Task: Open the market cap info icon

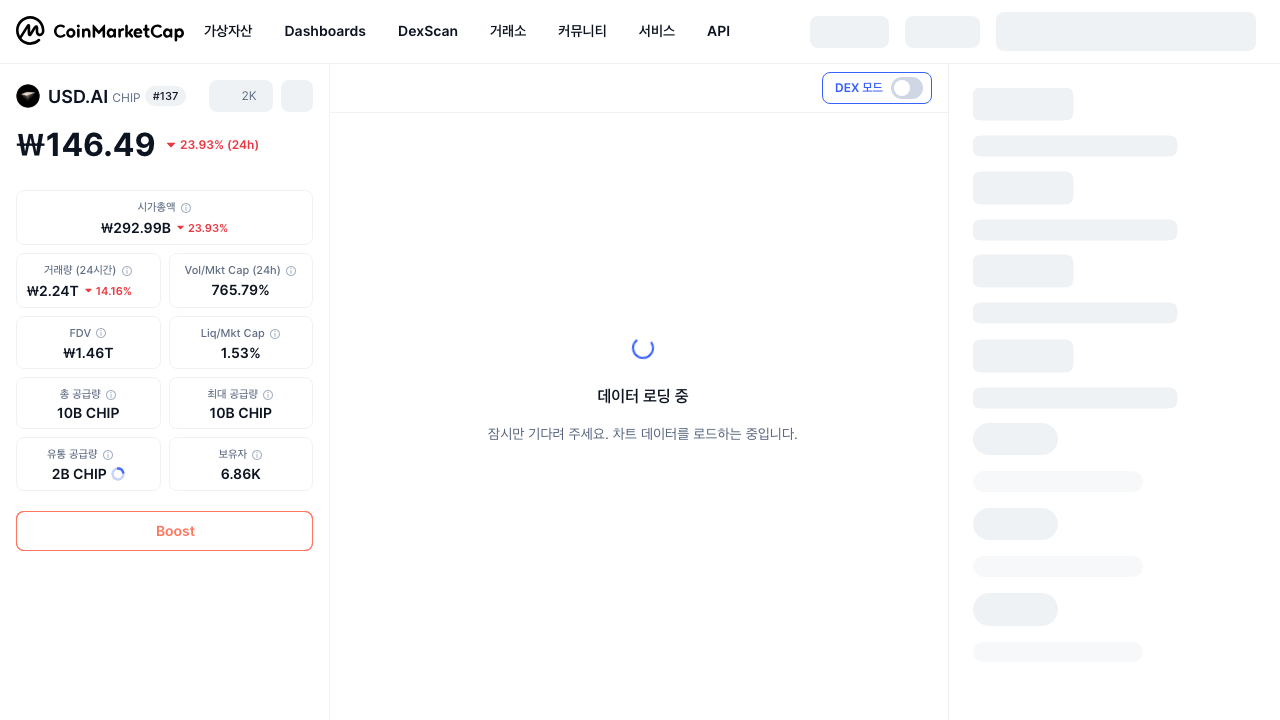Action: [x=186, y=208]
